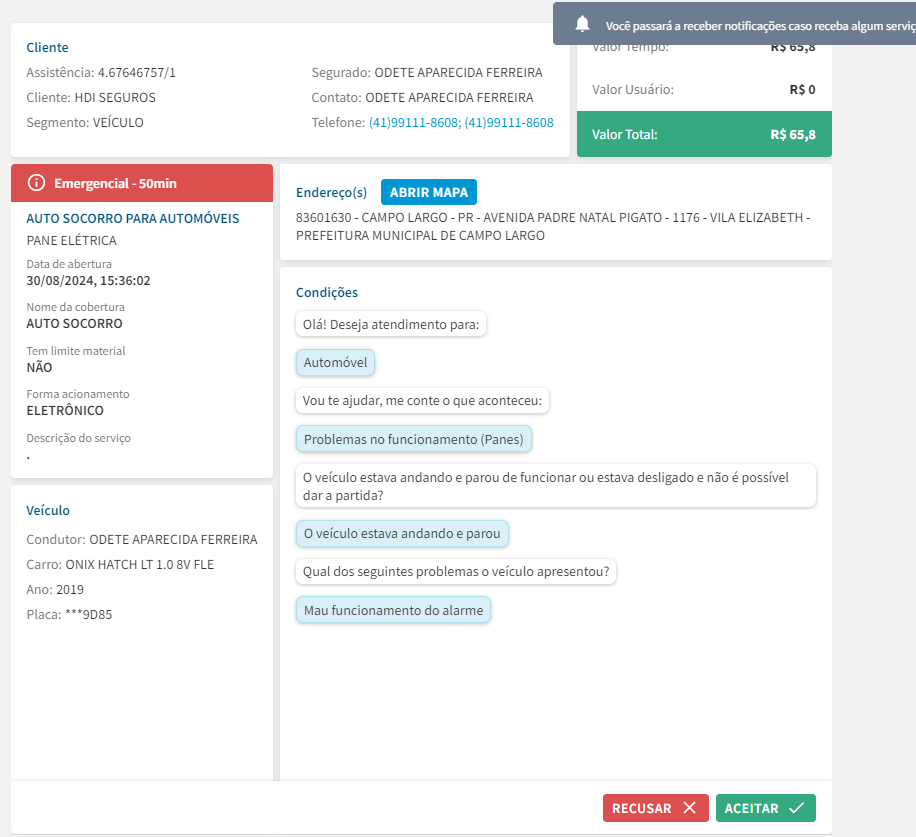This screenshot has width=916, height=837.
Task: Click the AUTO SOCORRO PARA AUTOMÓVEIS heading
Action: 133,218
